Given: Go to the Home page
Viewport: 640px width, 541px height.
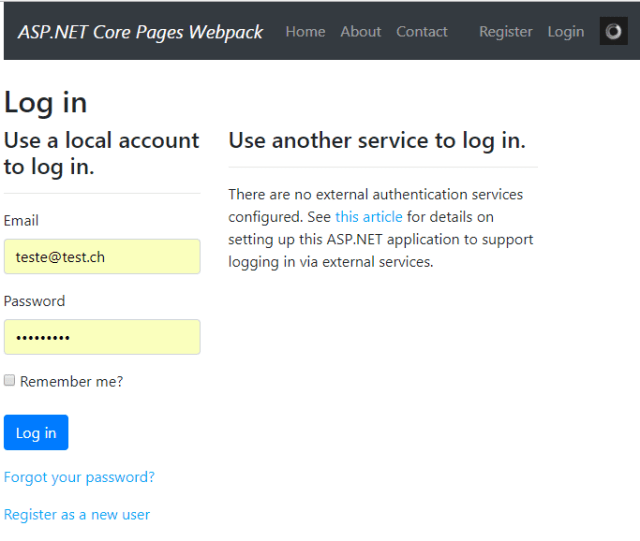Looking at the screenshot, I should click(305, 32).
